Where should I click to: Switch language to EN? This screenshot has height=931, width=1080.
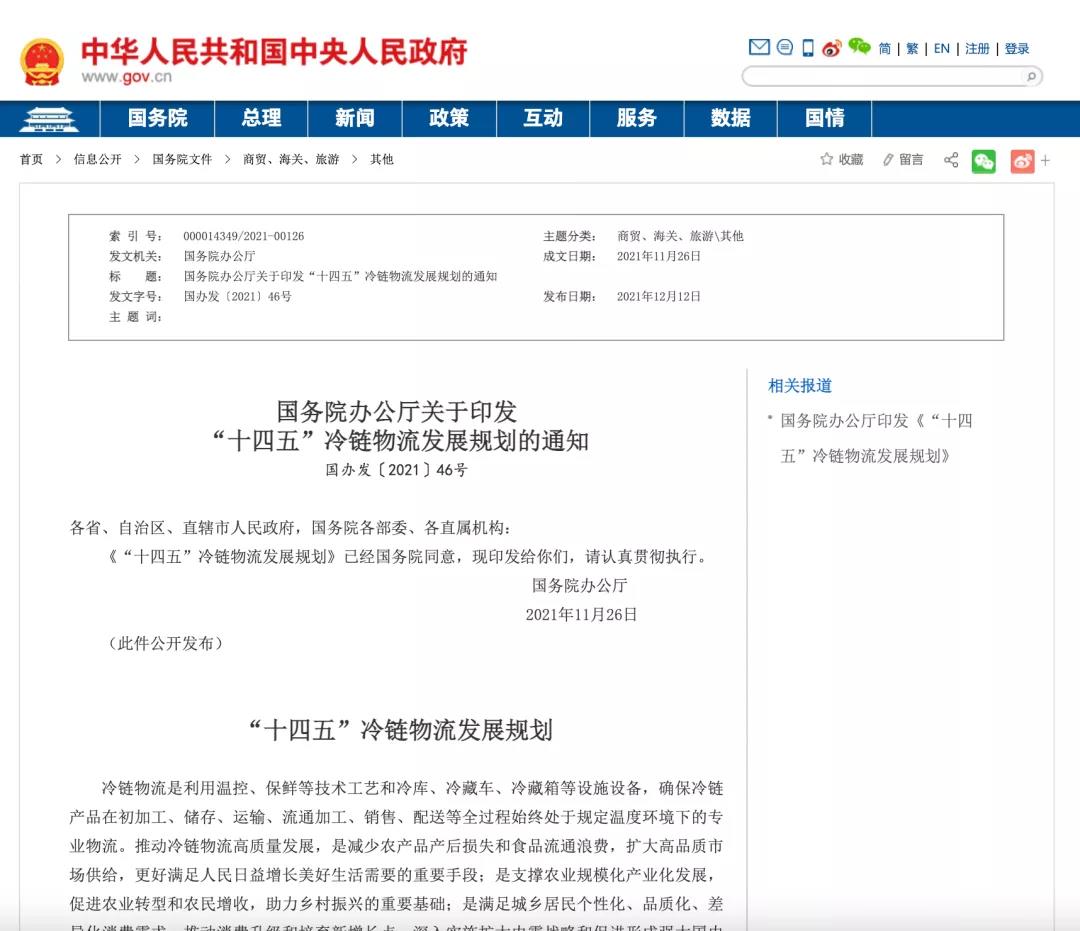point(941,49)
